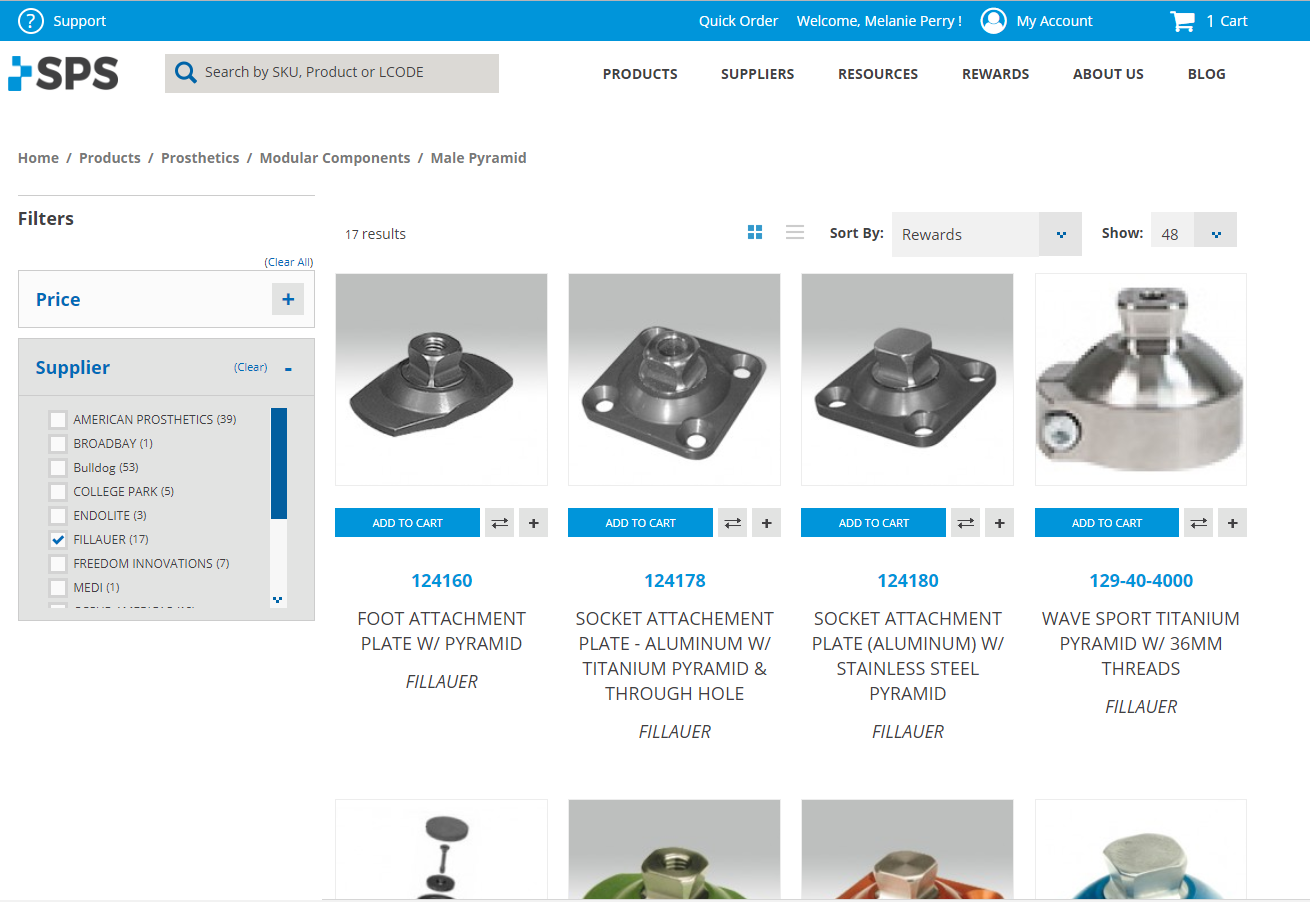Click the Quick Order link

[738, 21]
